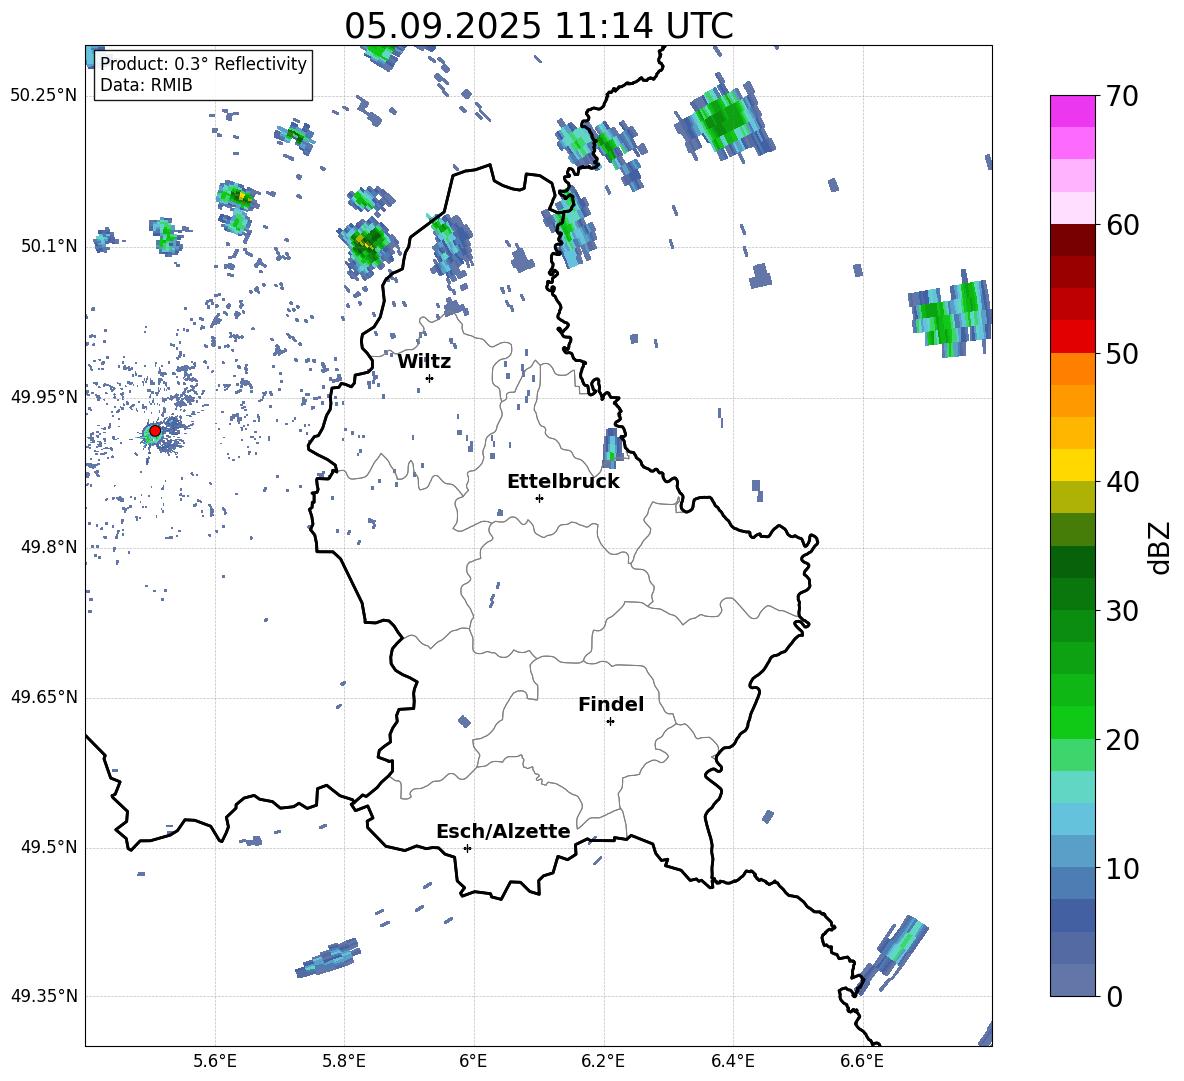The image size is (1184, 1081).
Task: Click the magenta 70 dBZ colorbar segment
Action: tap(1073, 111)
